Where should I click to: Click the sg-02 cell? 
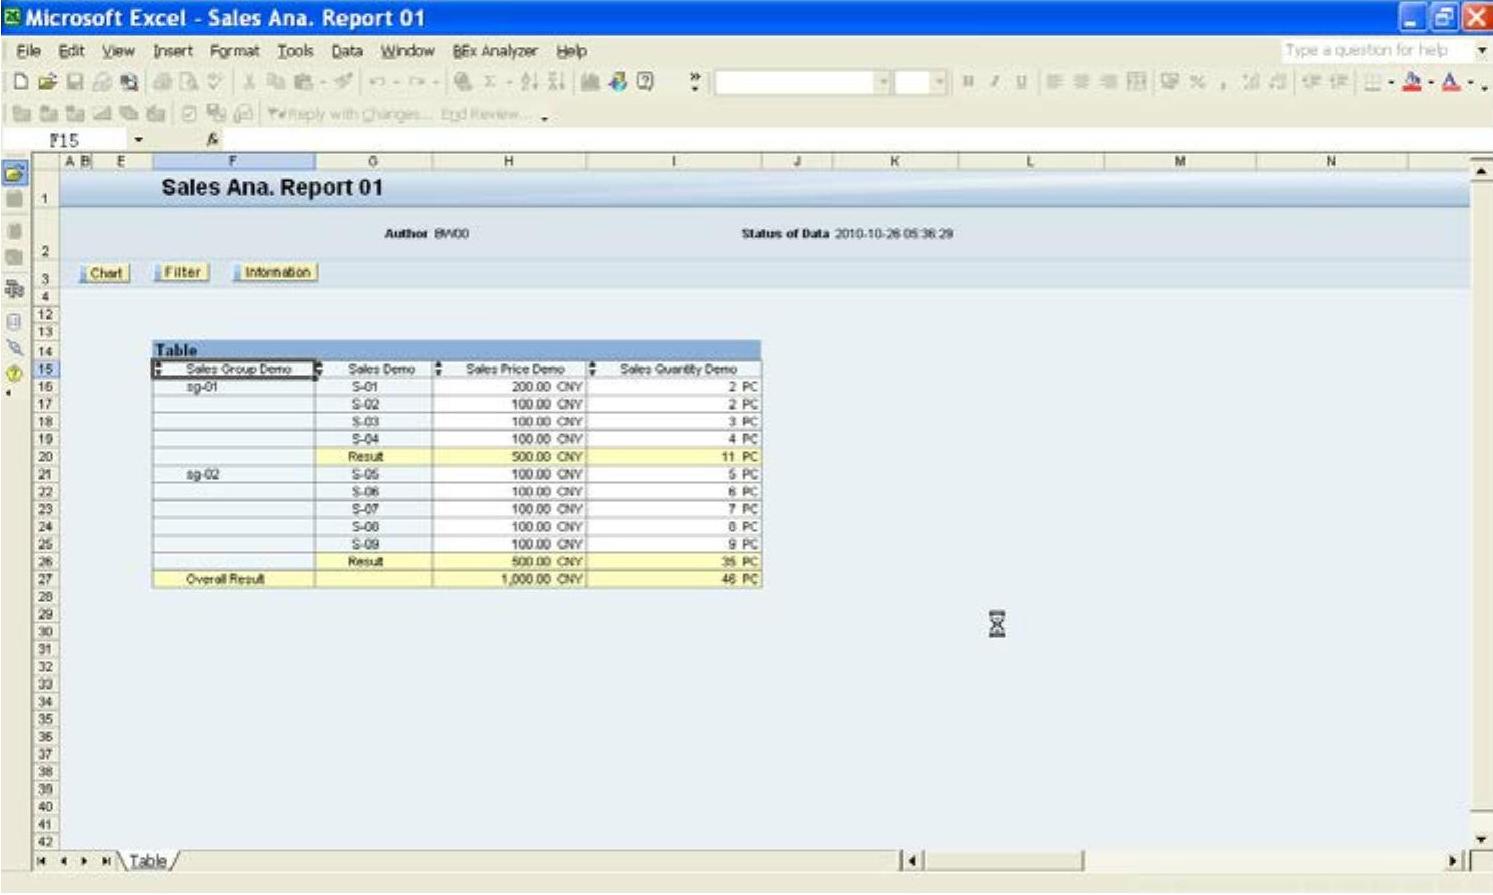pos(233,474)
